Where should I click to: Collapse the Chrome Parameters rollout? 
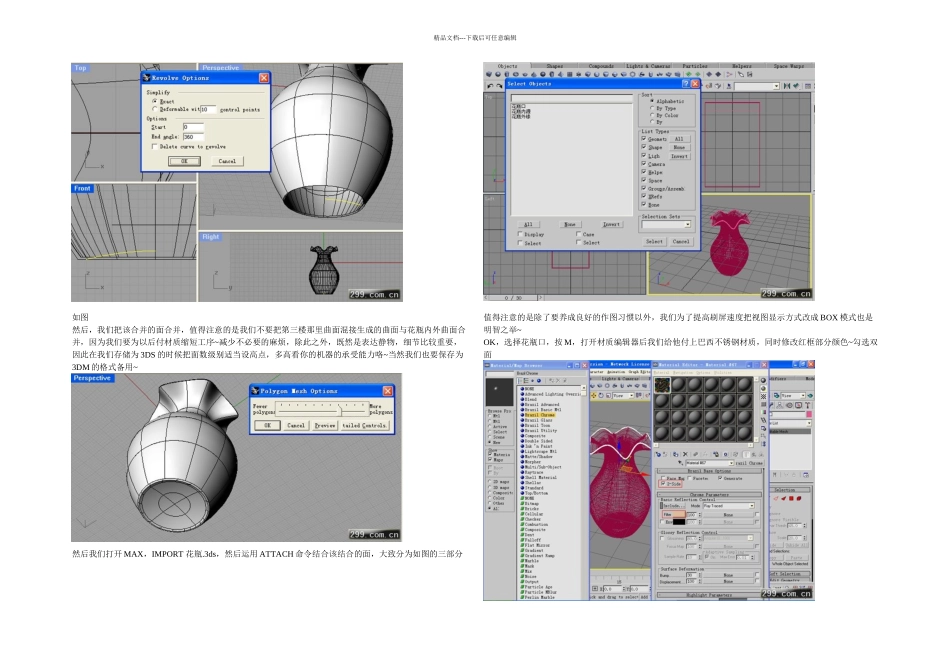(x=708, y=494)
